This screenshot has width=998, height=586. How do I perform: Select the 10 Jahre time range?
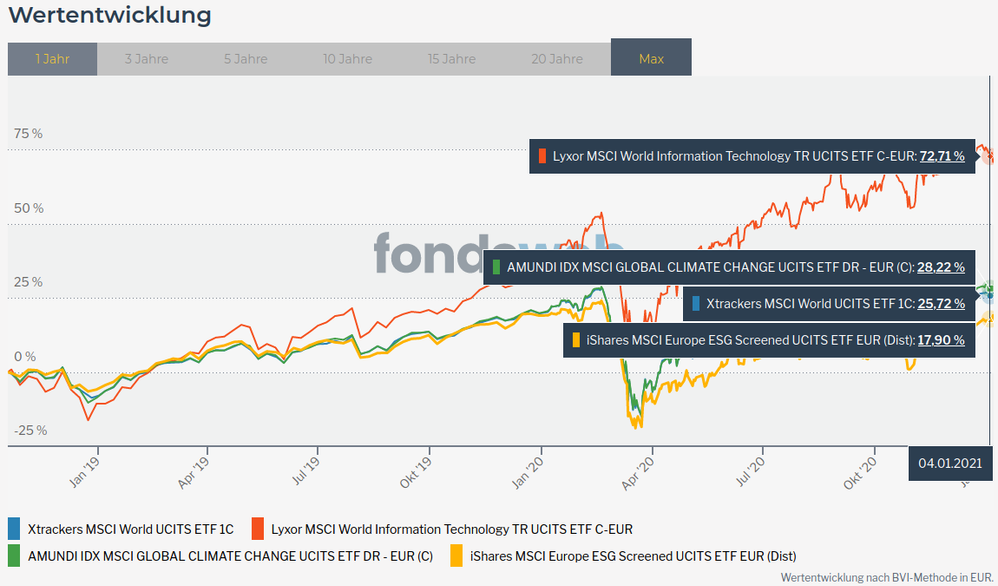(349, 59)
